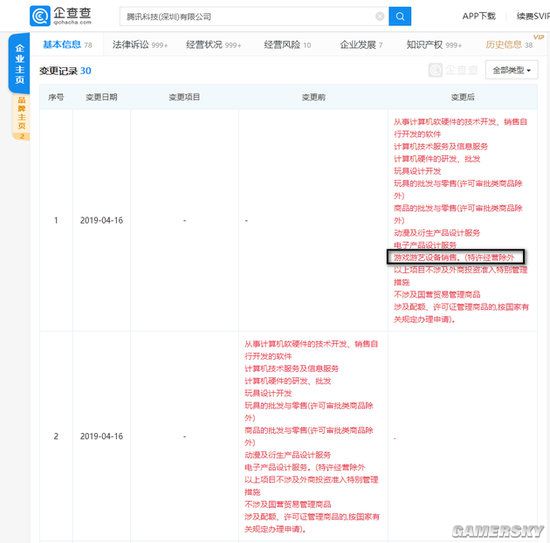Image resolution: width=550 pixels, height=543 pixels.
Task: Click the date 2019-04-16 in row 2
Action: click(101, 436)
